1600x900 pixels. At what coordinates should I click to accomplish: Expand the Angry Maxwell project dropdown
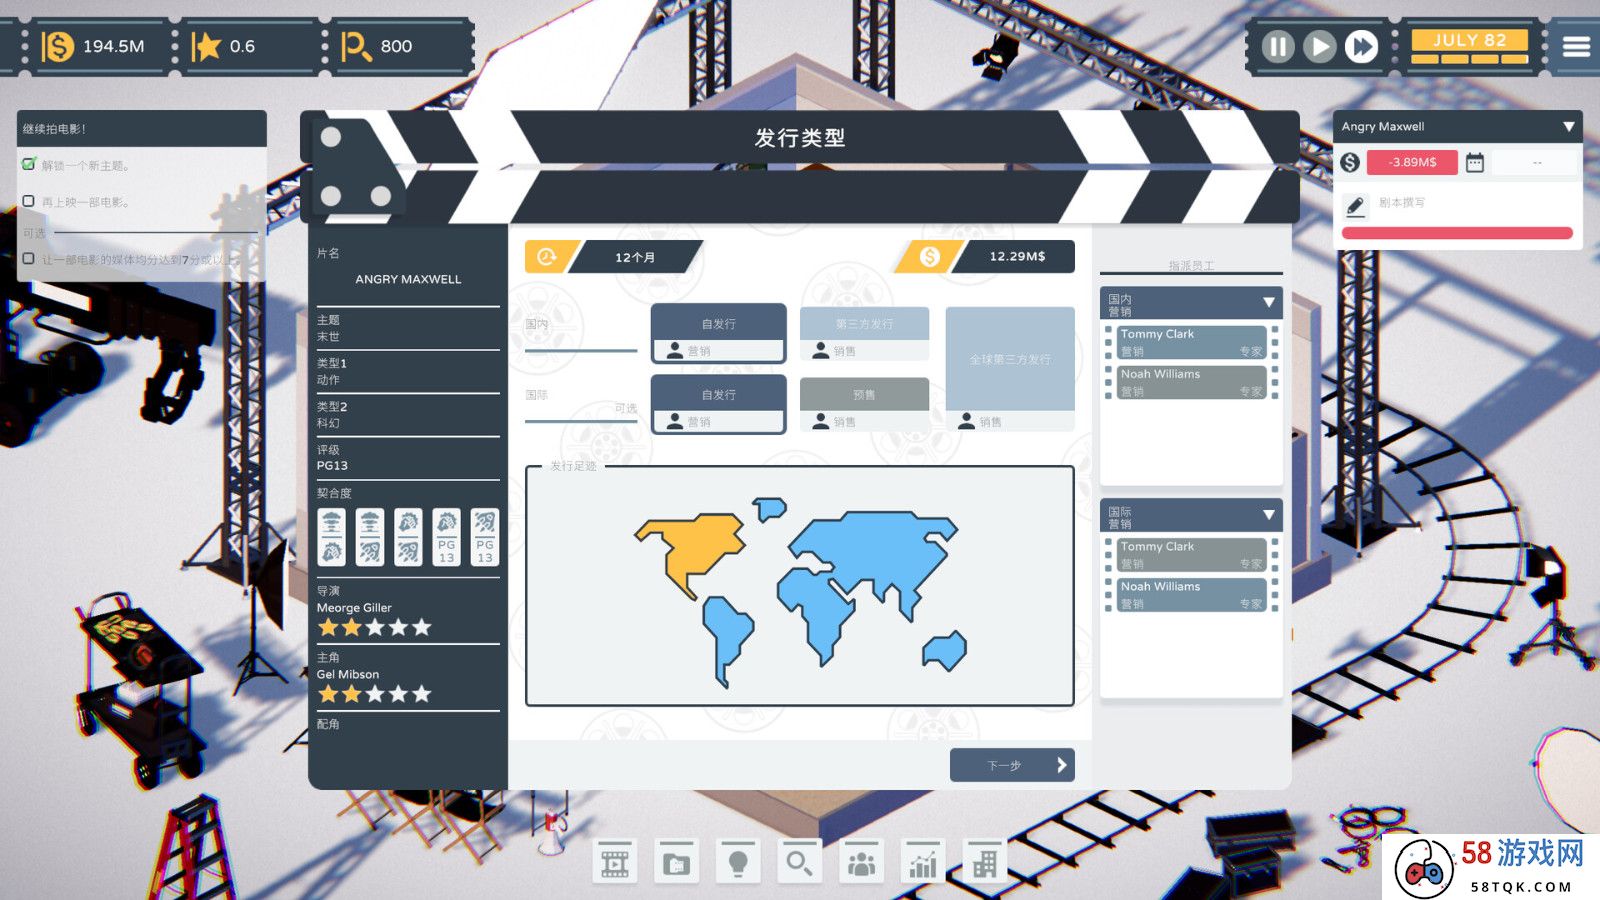(x=1568, y=127)
